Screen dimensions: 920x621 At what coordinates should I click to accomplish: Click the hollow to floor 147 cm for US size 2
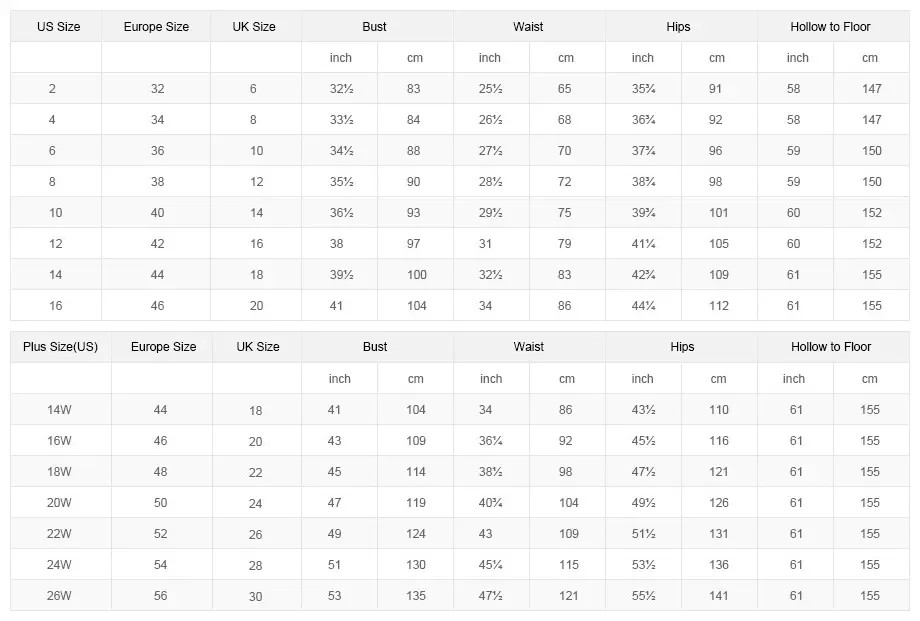coord(872,89)
